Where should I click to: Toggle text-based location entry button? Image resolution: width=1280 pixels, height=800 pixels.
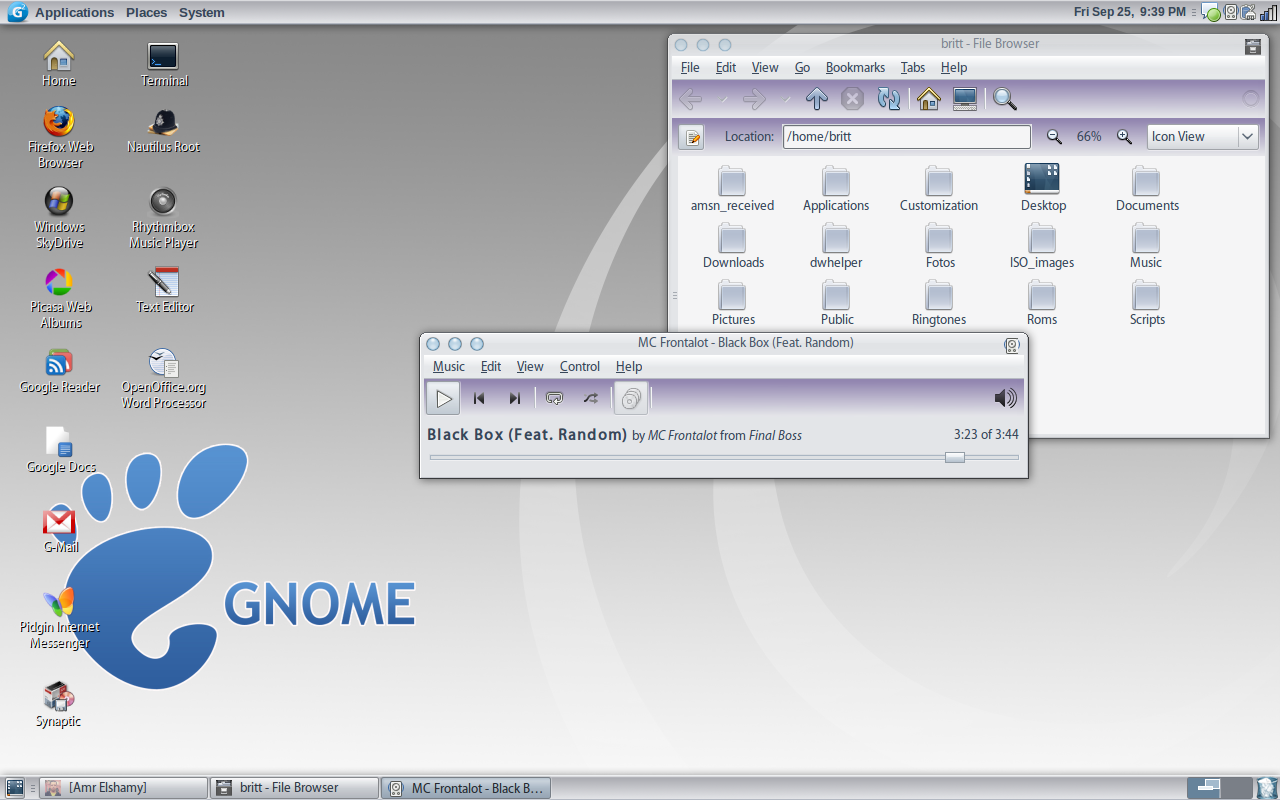pyautogui.click(x=691, y=137)
